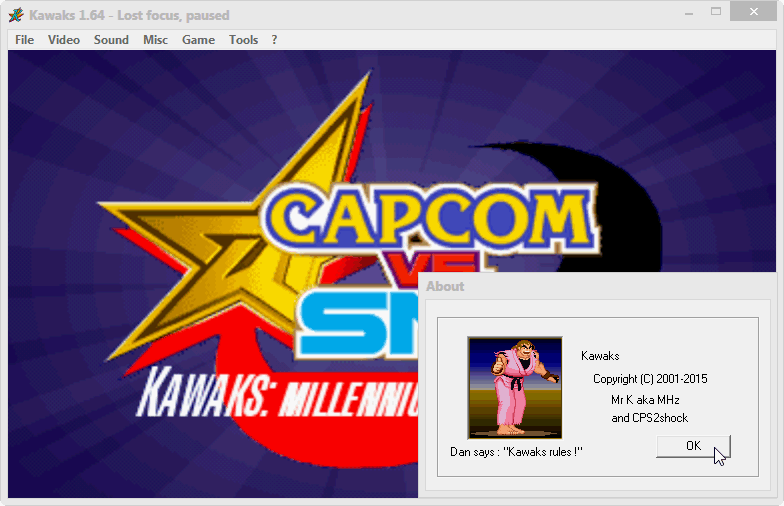Open the ? help menu
The image size is (784, 506).
tap(274, 40)
